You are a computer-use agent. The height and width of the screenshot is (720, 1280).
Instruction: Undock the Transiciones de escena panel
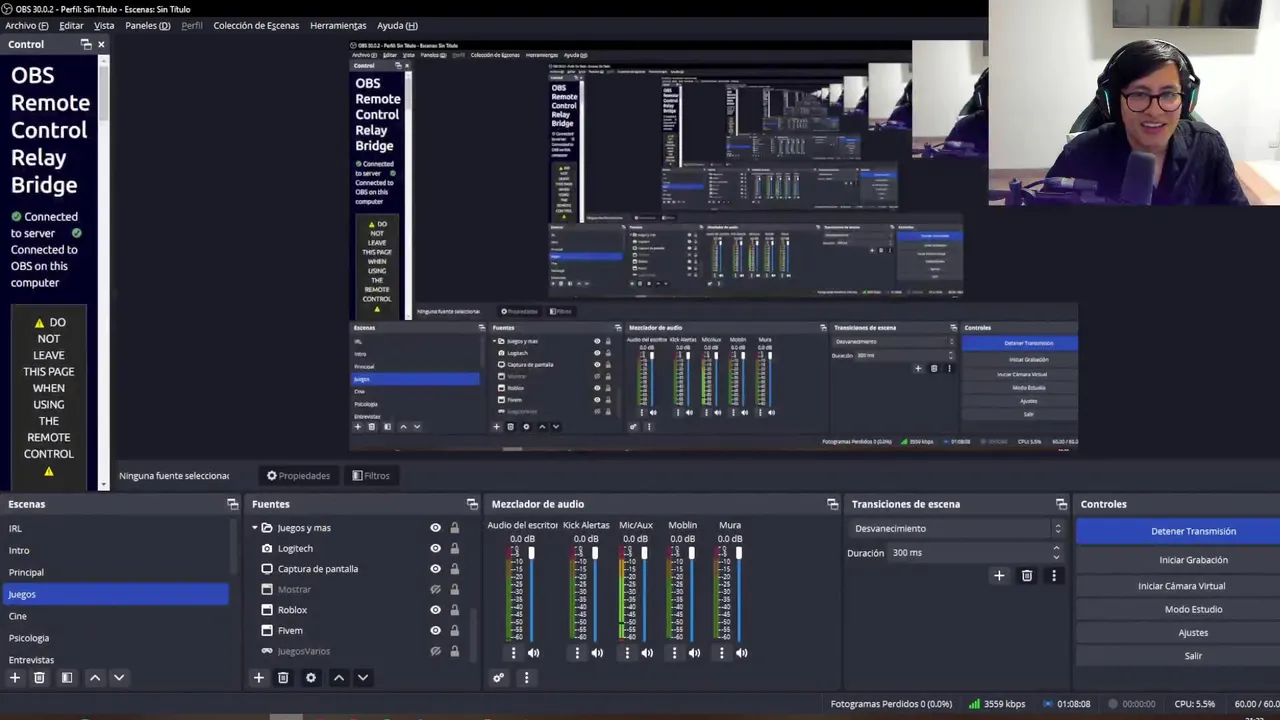pos(1062,504)
